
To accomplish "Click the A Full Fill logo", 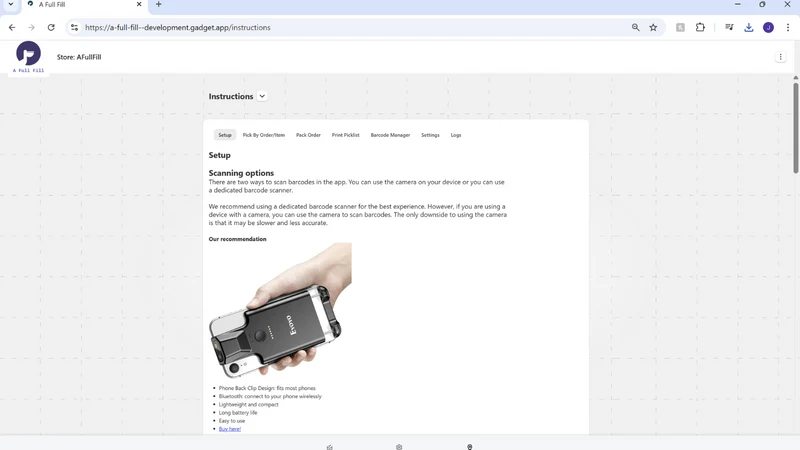I will point(29,57).
